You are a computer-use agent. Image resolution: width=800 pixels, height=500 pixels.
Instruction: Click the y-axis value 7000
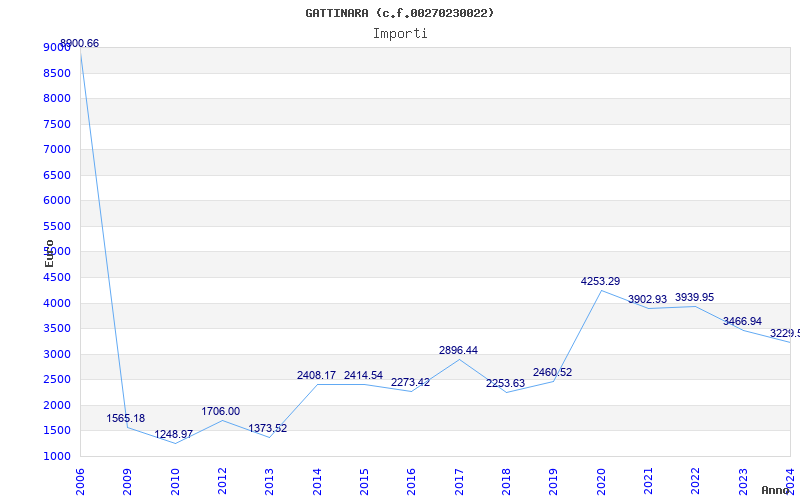click(57, 149)
